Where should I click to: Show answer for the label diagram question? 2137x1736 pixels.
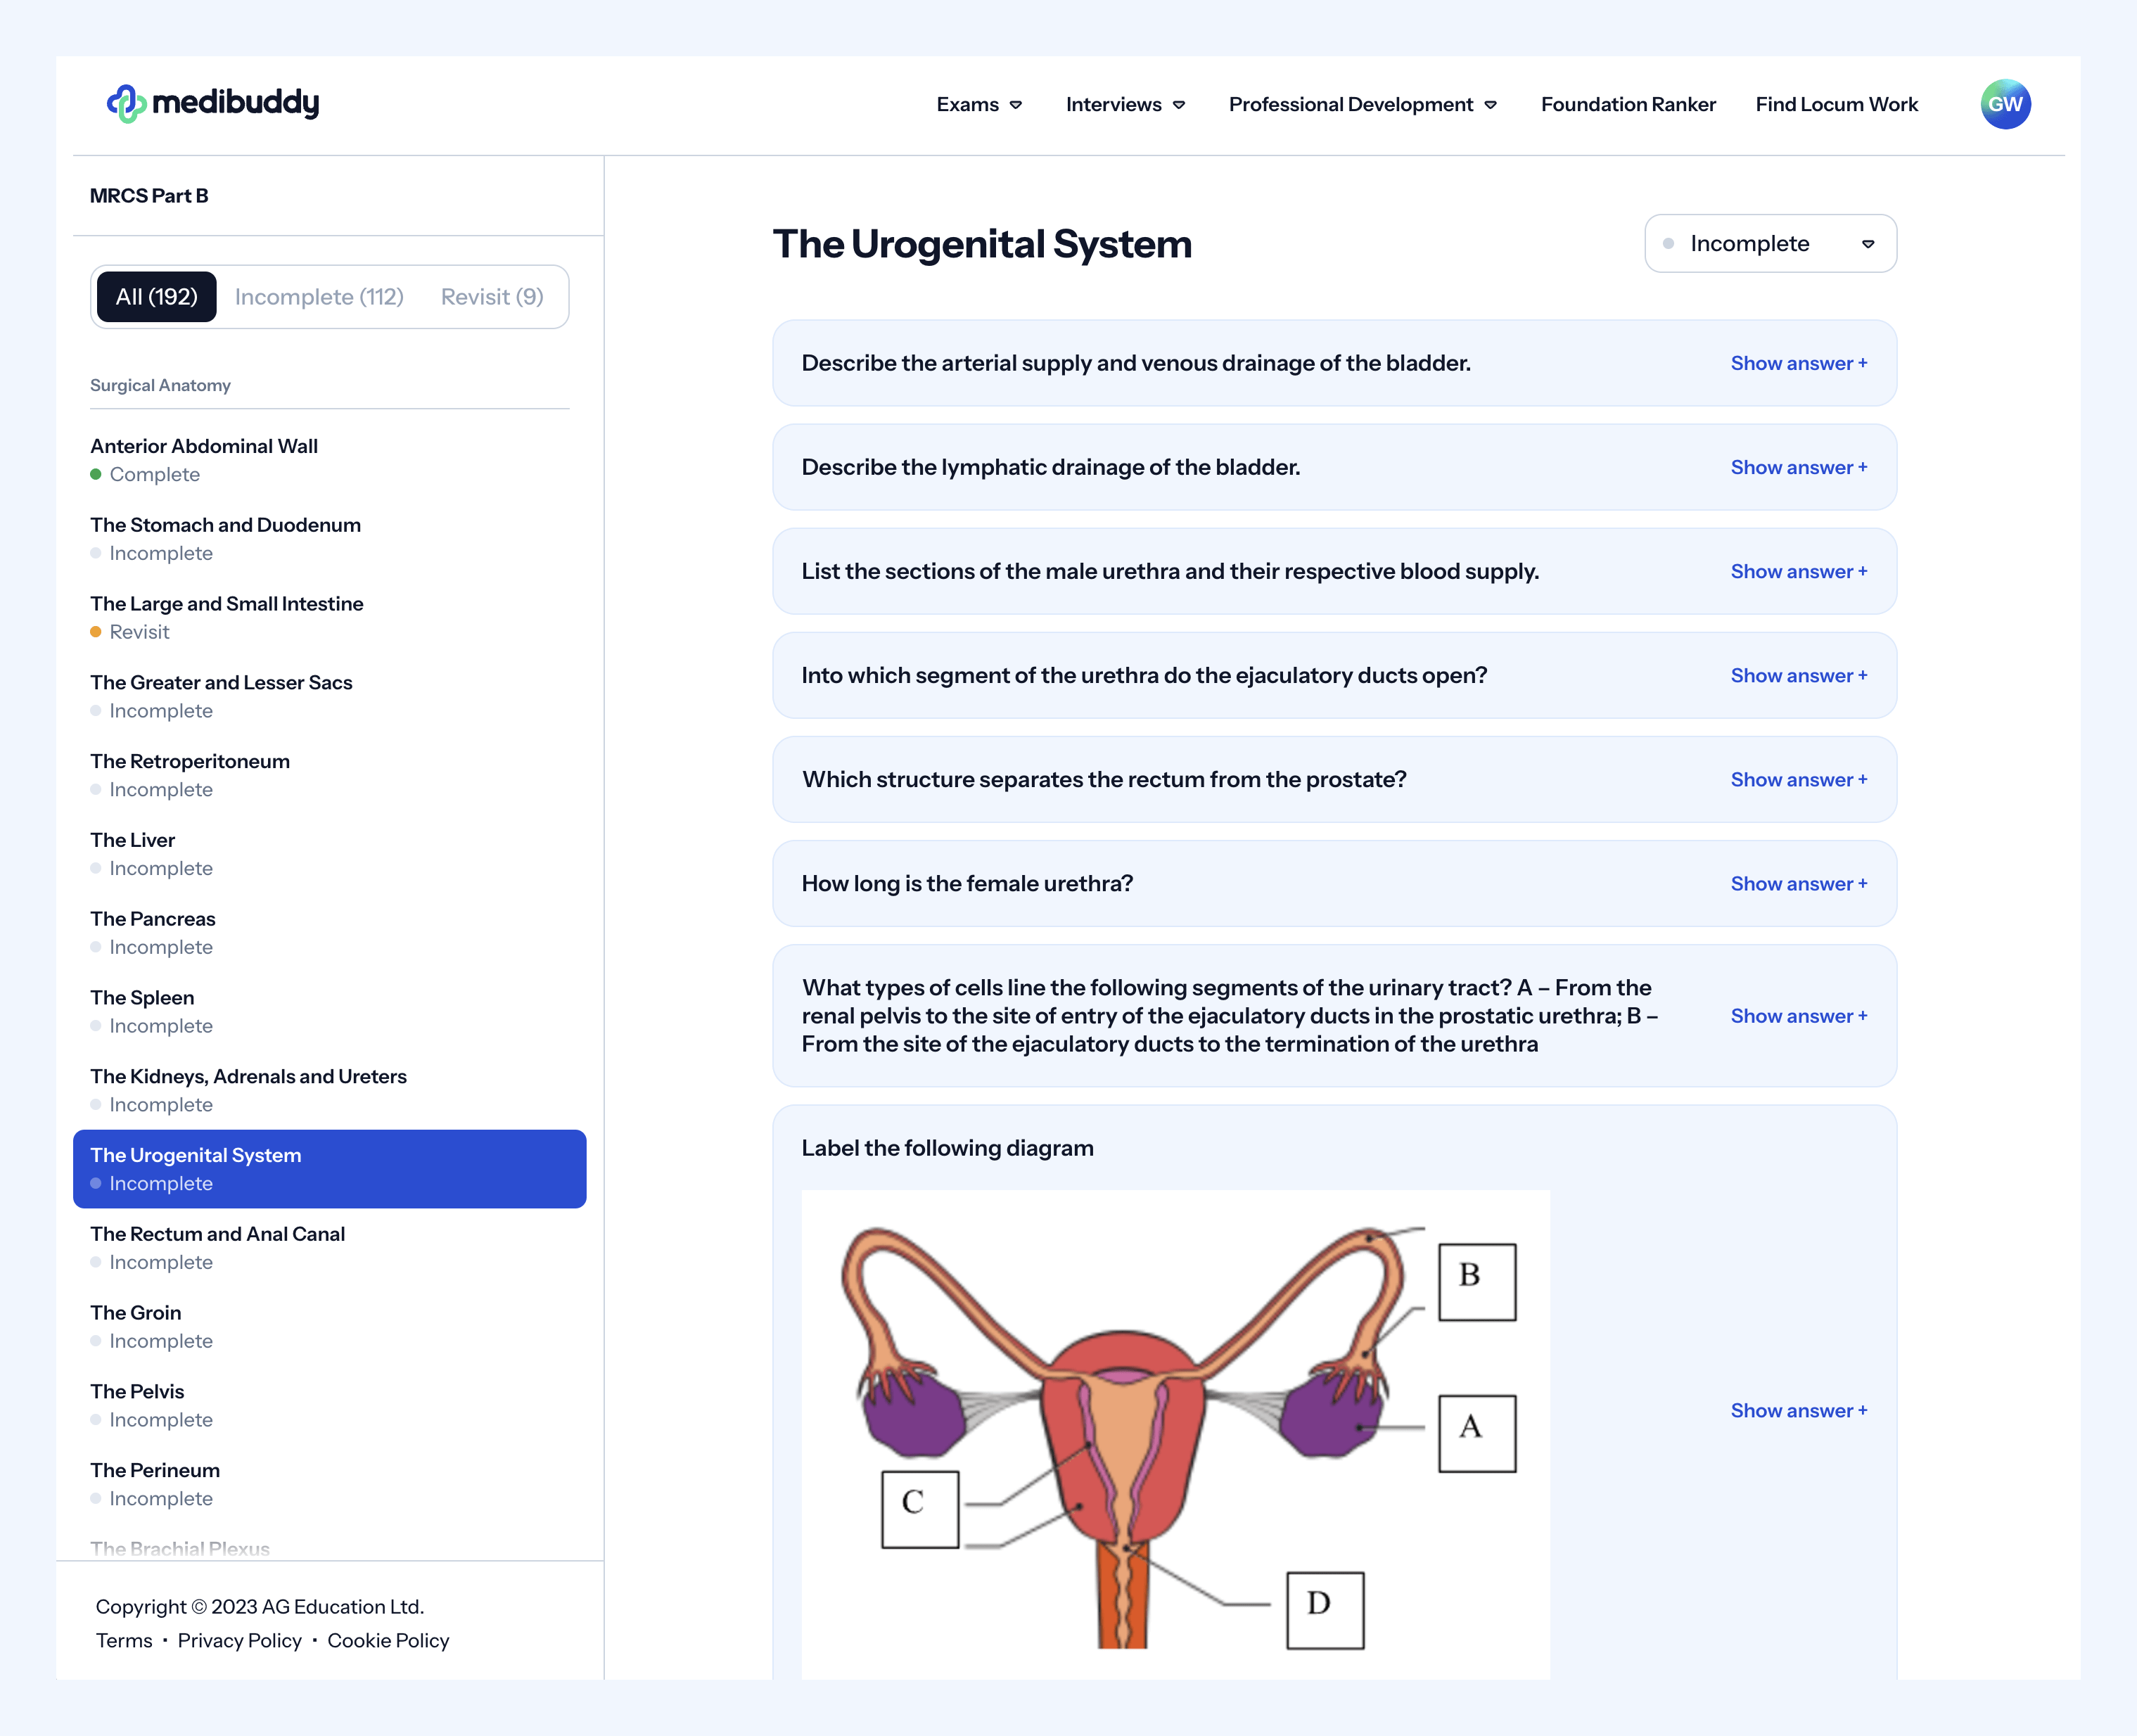click(1799, 1410)
